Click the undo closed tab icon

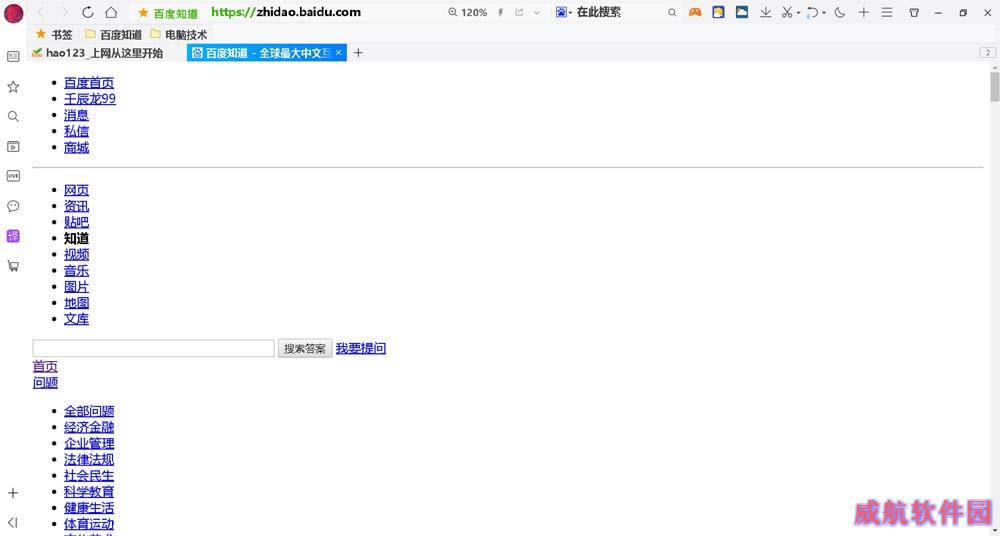click(812, 12)
